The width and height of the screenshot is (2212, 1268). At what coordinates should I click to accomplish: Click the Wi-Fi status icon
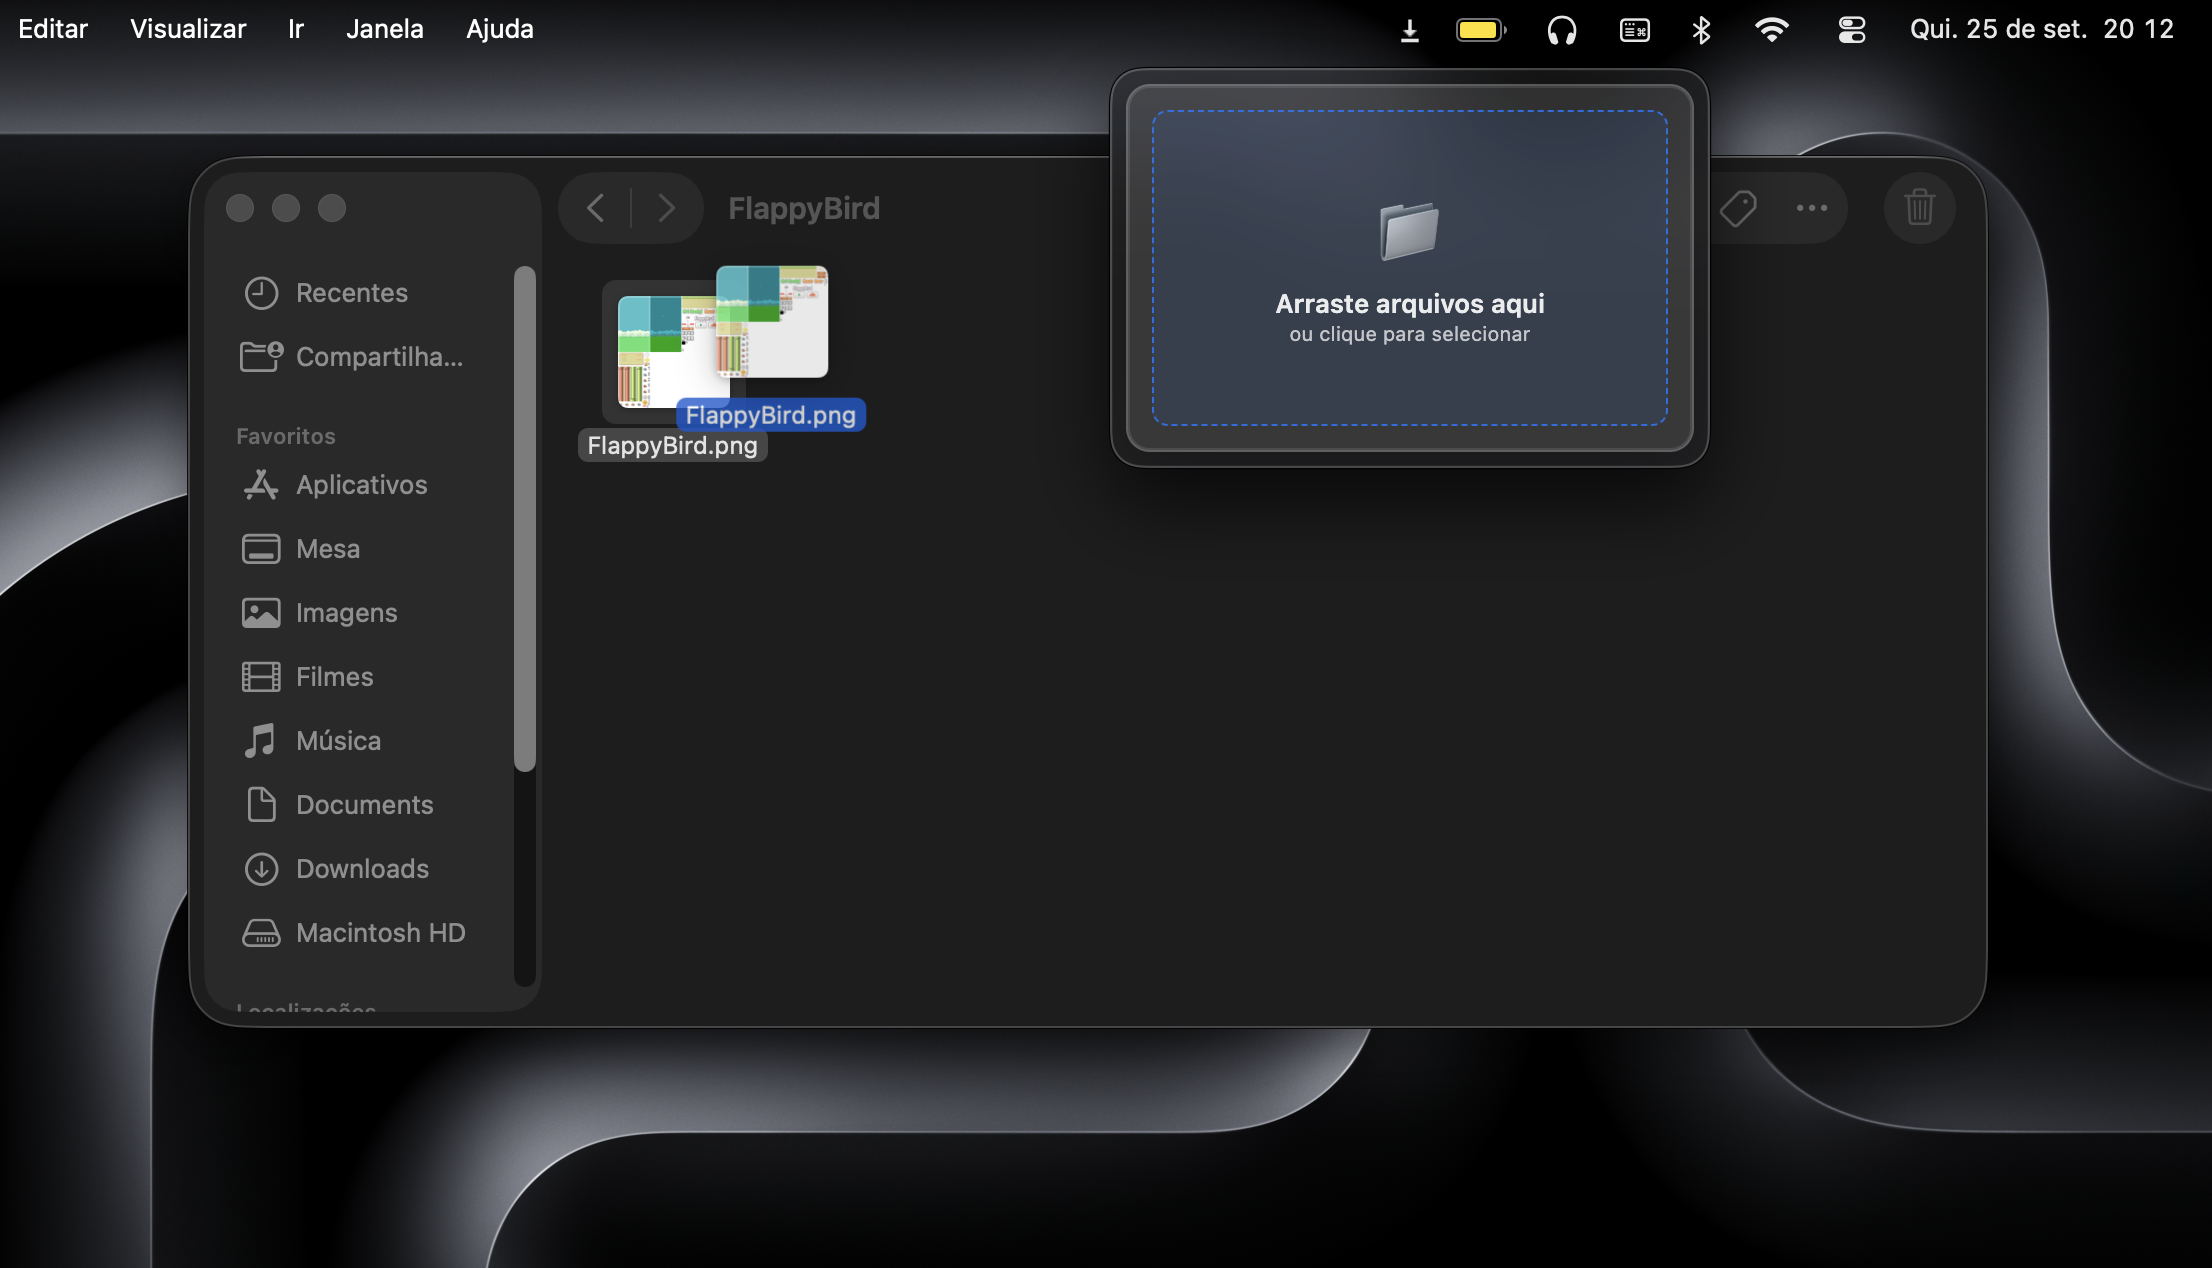click(x=1771, y=30)
